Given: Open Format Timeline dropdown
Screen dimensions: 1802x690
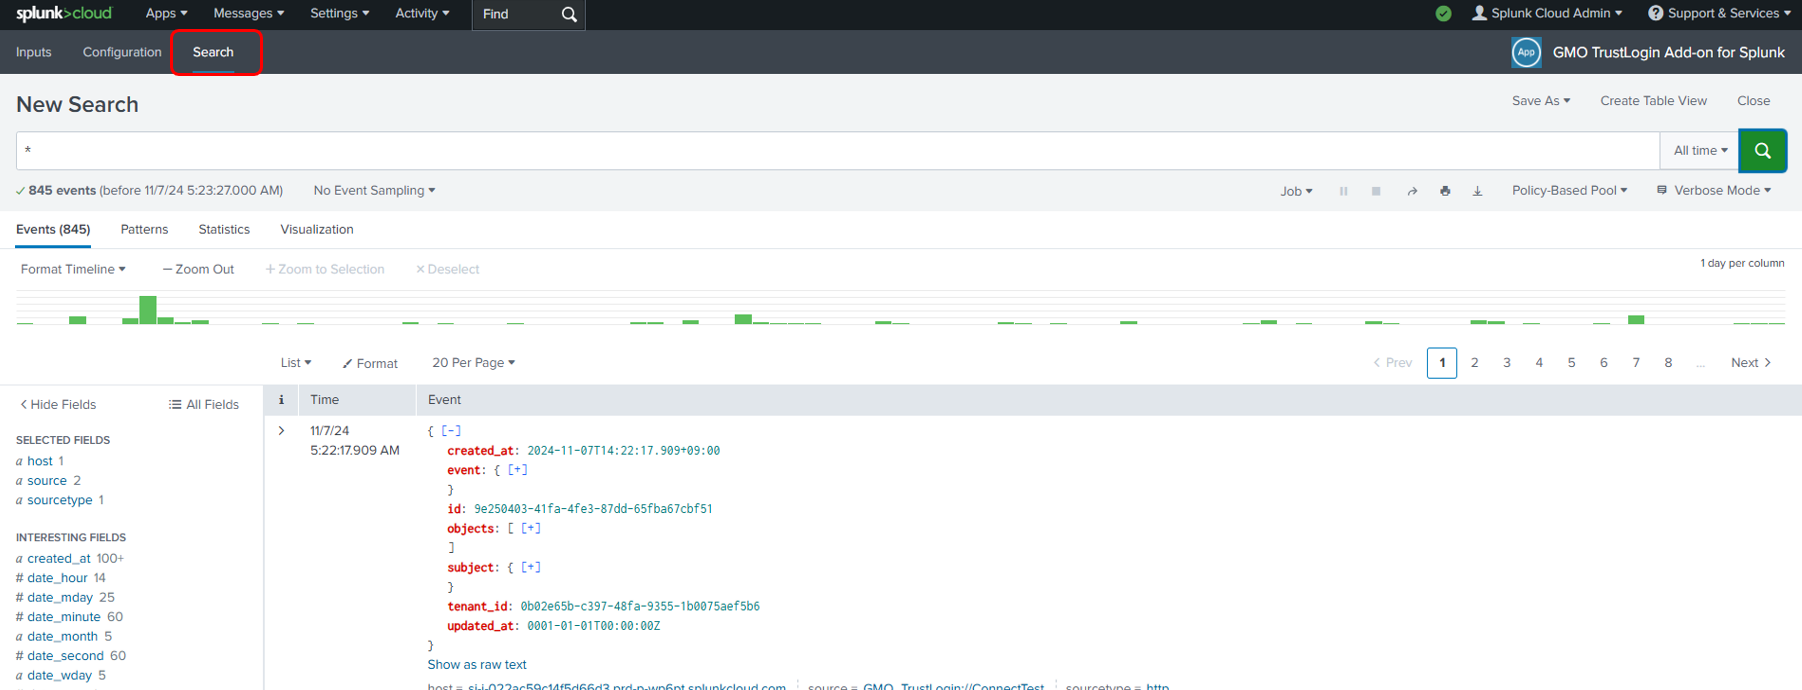Looking at the screenshot, I should pyautogui.click(x=73, y=269).
